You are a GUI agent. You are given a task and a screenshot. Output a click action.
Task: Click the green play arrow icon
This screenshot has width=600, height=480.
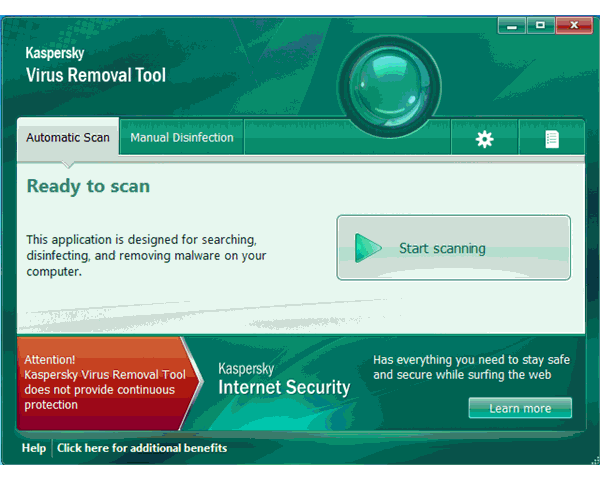[x=368, y=248]
